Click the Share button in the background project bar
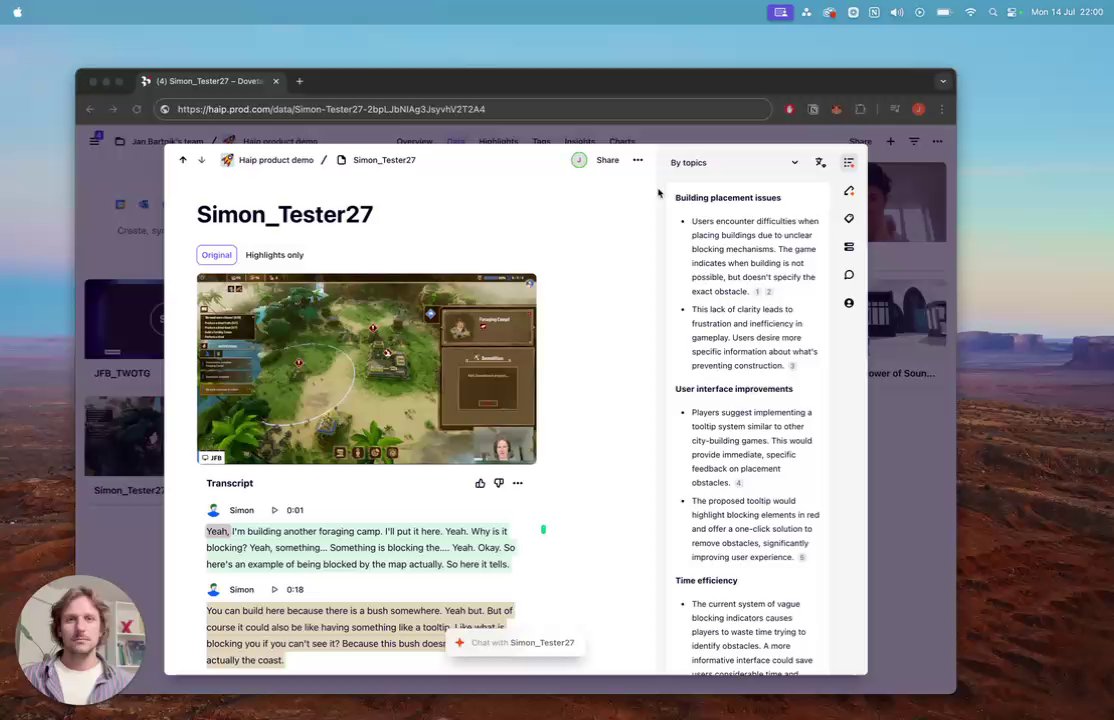Viewport: 1114px width, 720px height. tap(860, 141)
